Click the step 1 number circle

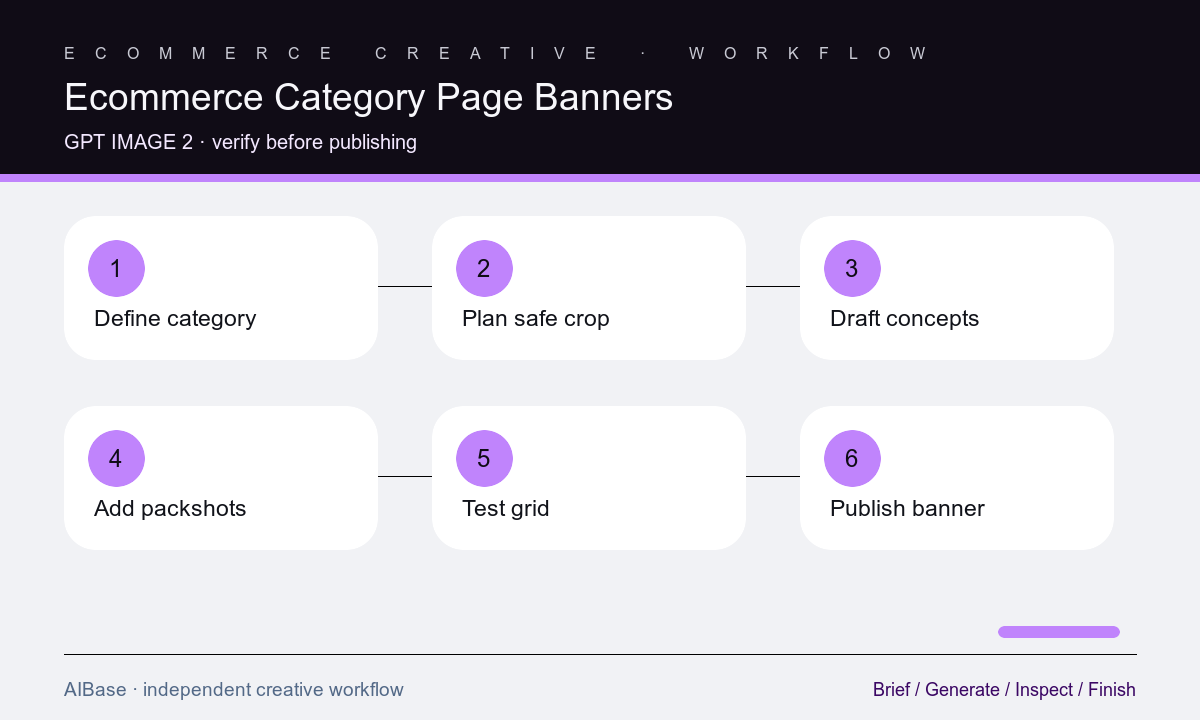[x=116, y=268]
